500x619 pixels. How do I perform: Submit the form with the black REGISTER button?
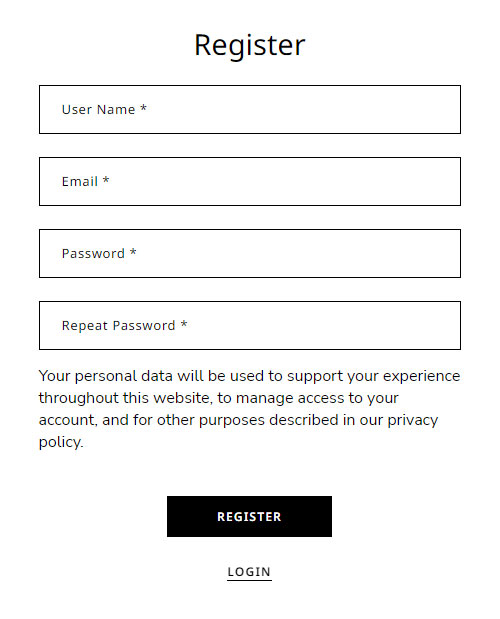click(x=249, y=516)
